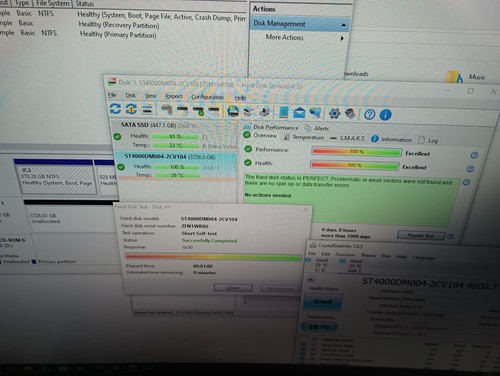
Task: Click the globe disk icon in the toolbar
Action: point(233,111)
